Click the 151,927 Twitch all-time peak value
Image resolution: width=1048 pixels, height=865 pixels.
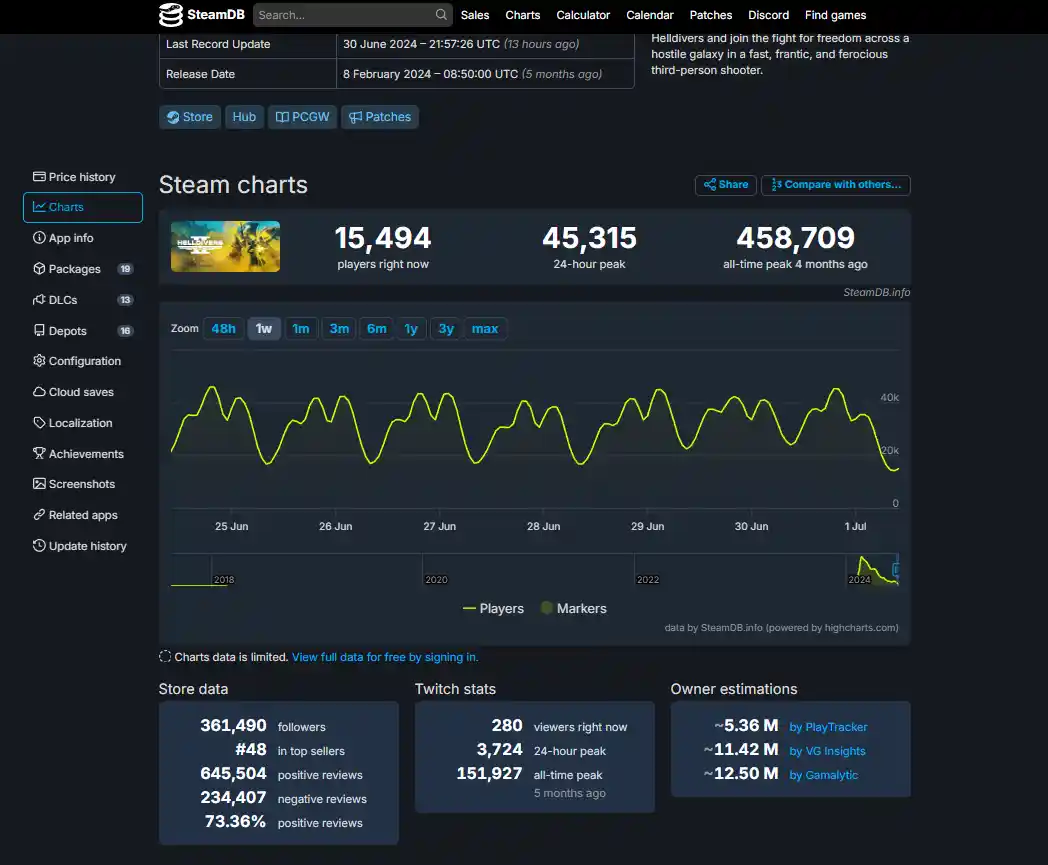(x=489, y=773)
